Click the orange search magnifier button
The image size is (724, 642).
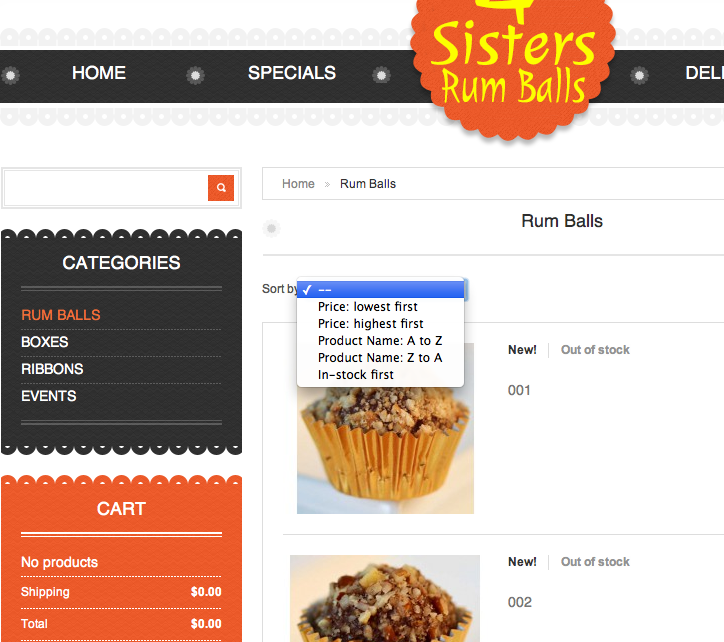click(x=221, y=188)
